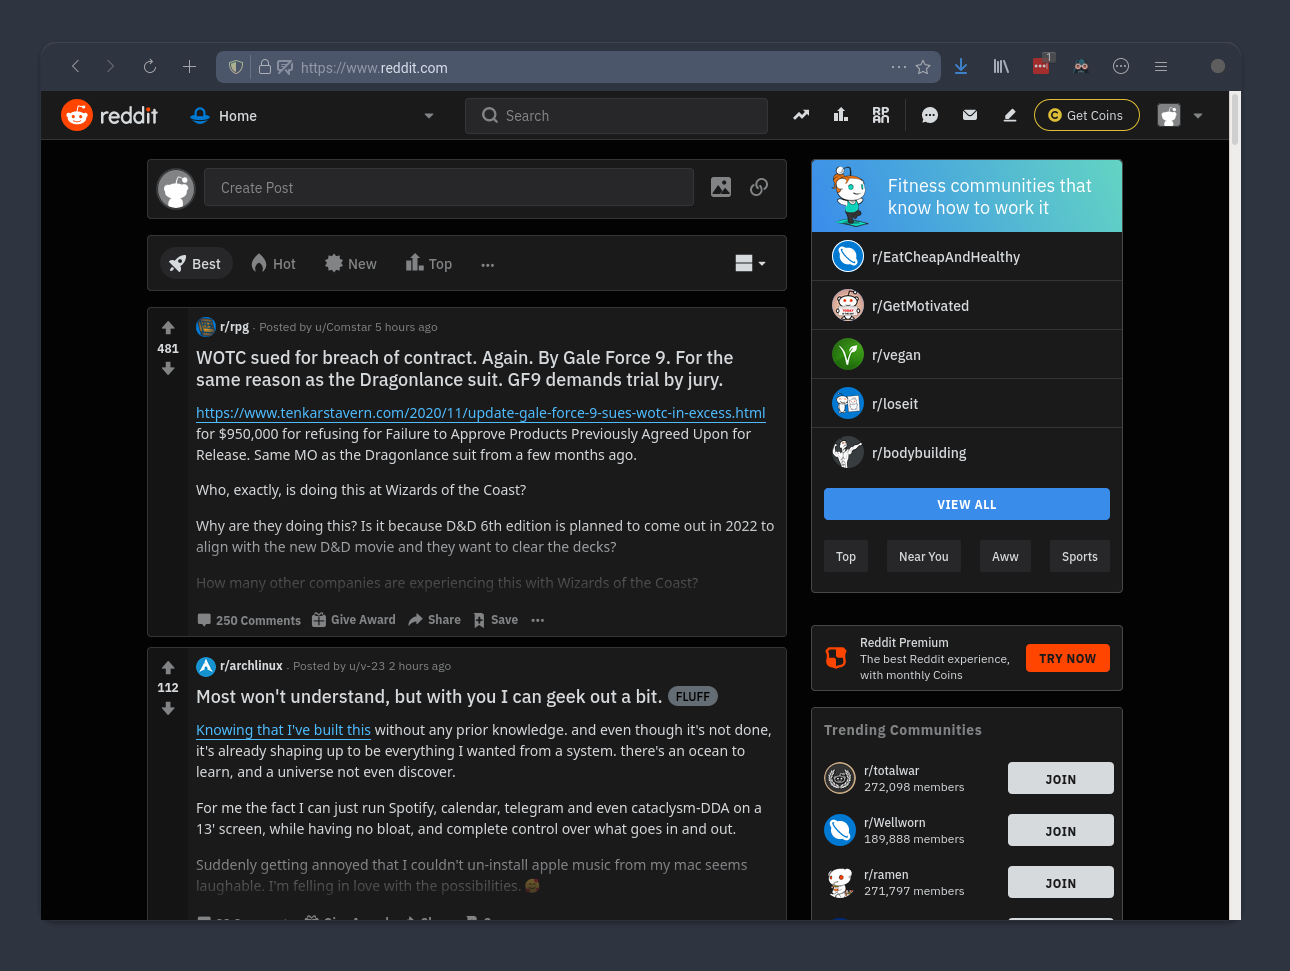The width and height of the screenshot is (1290, 971).
Task: Open the Popular trending arrow icon
Action: pyautogui.click(x=801, y=115)
